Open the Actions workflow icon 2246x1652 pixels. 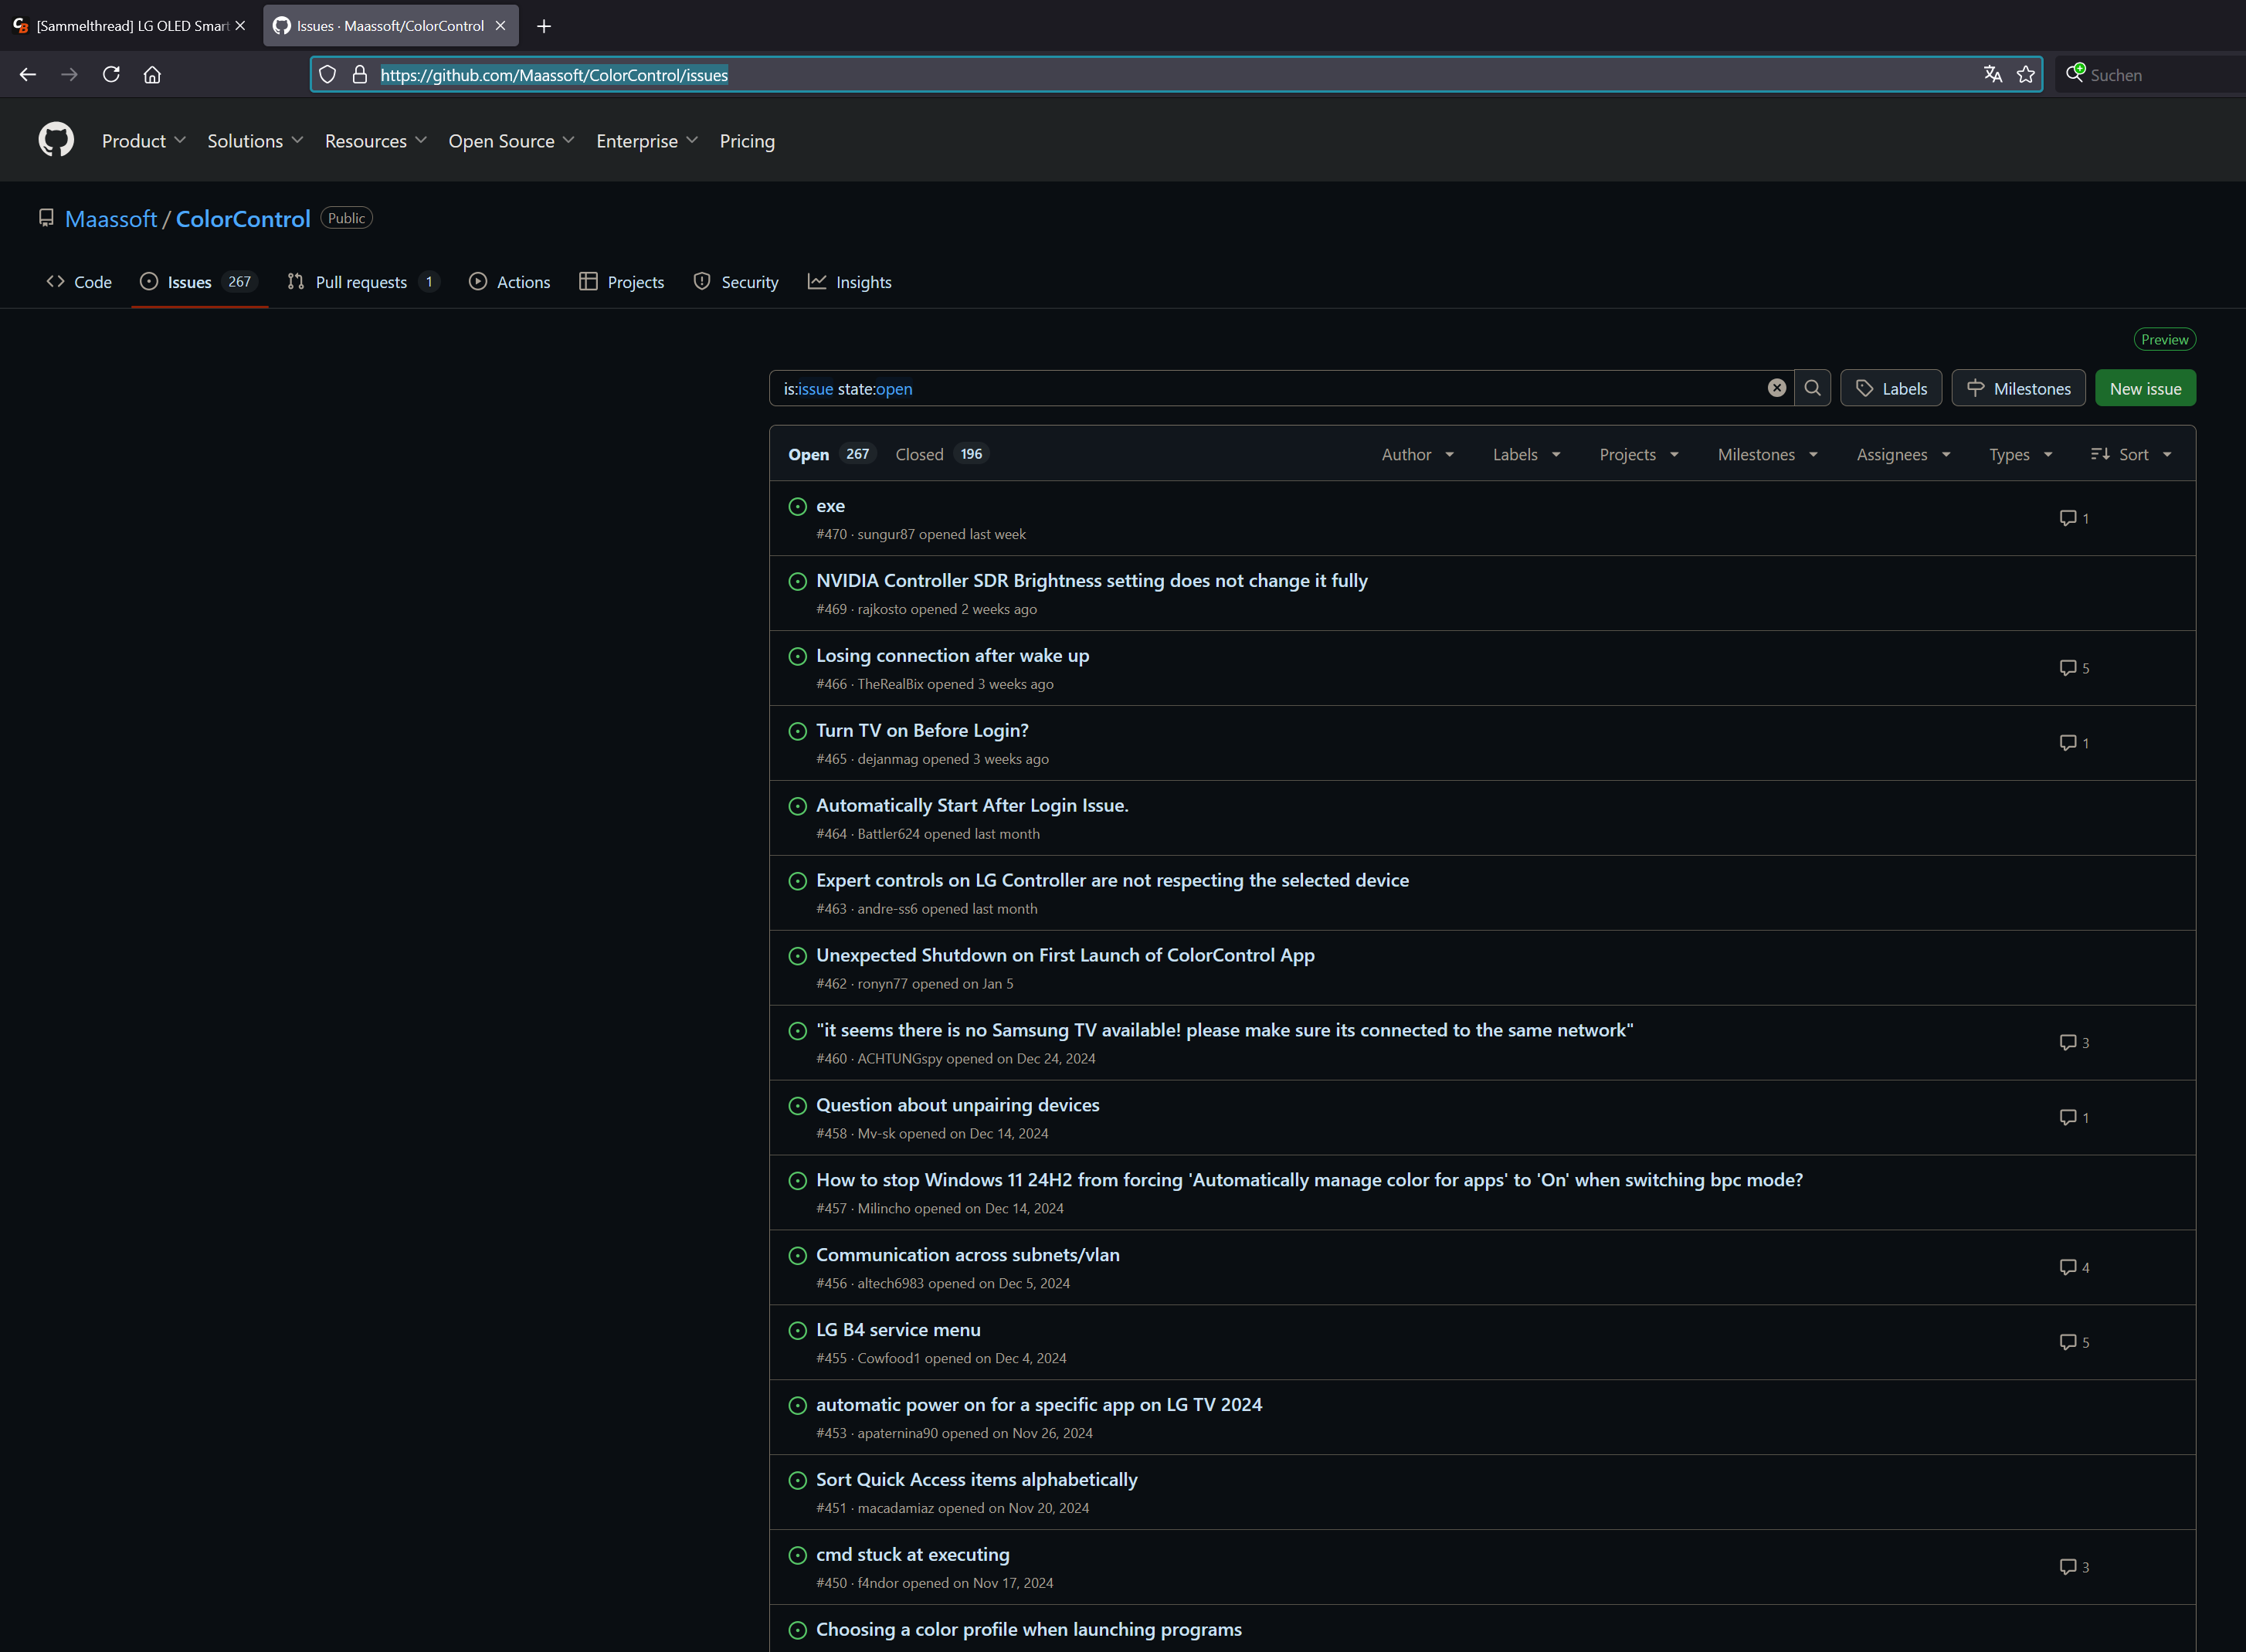pos(480,282)
